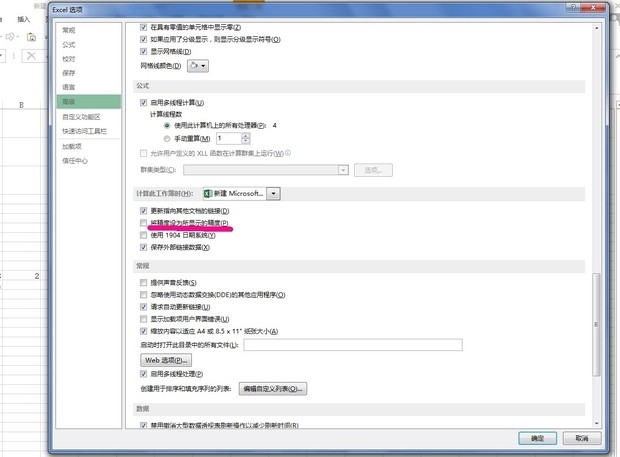
Task: Open 网格线颜色 dropdown arrow
Action: [204, 66]
